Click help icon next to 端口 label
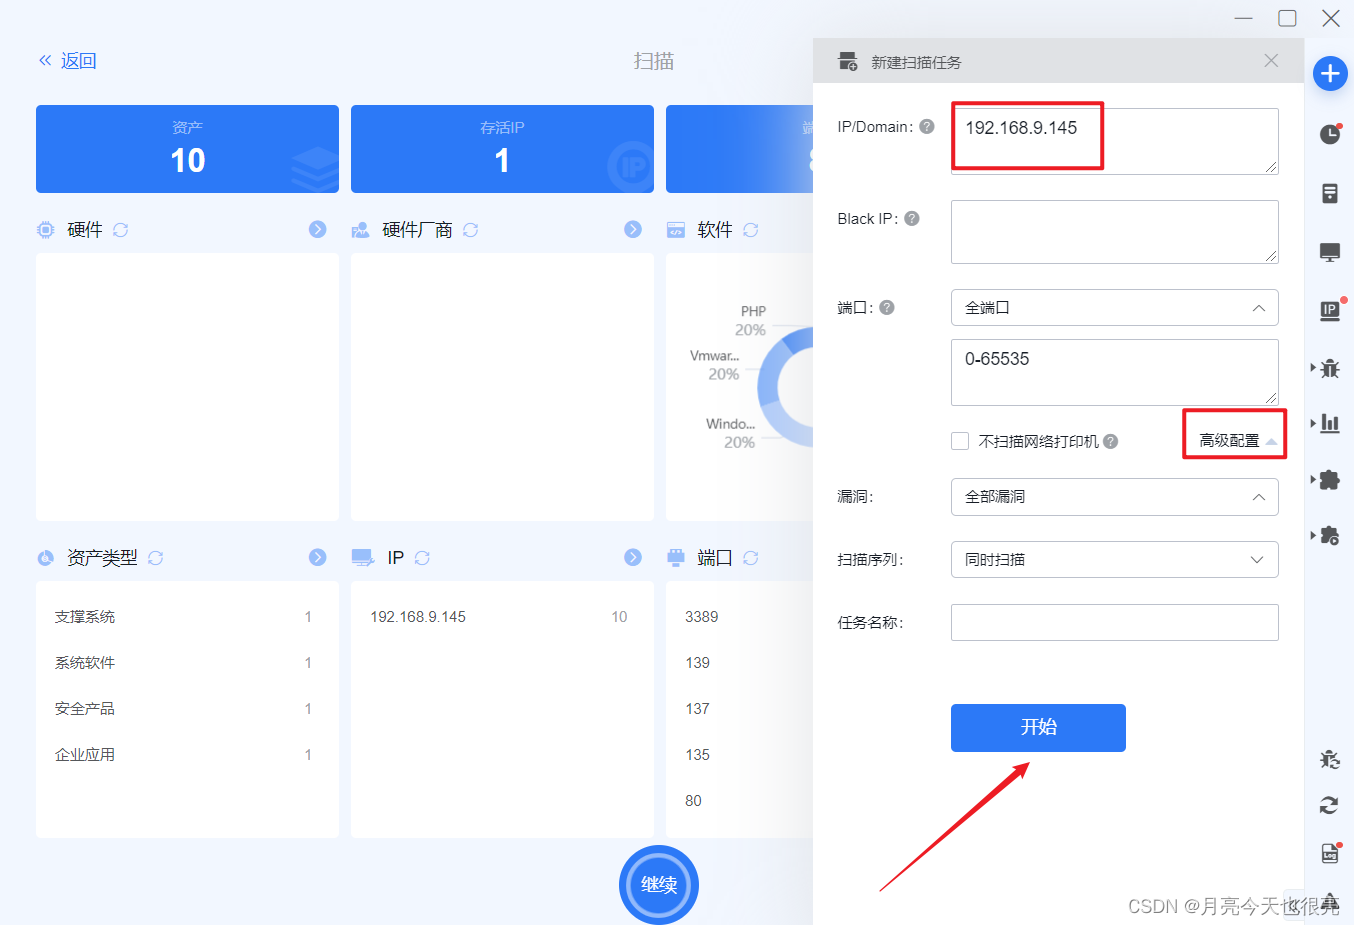Viewport: 1354px width, 925px height. click(887, 308)
